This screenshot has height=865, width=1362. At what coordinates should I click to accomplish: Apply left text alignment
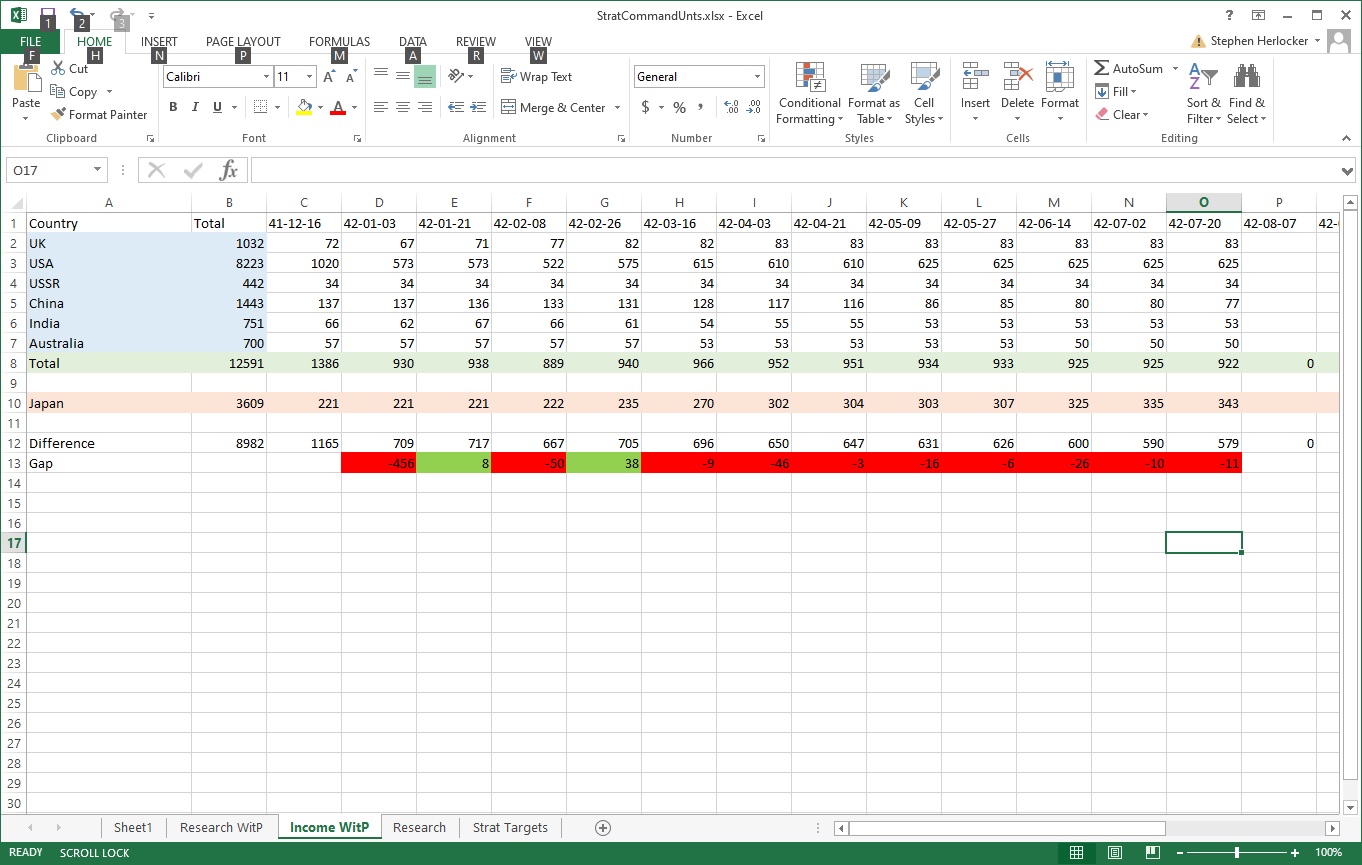(380, 107)
